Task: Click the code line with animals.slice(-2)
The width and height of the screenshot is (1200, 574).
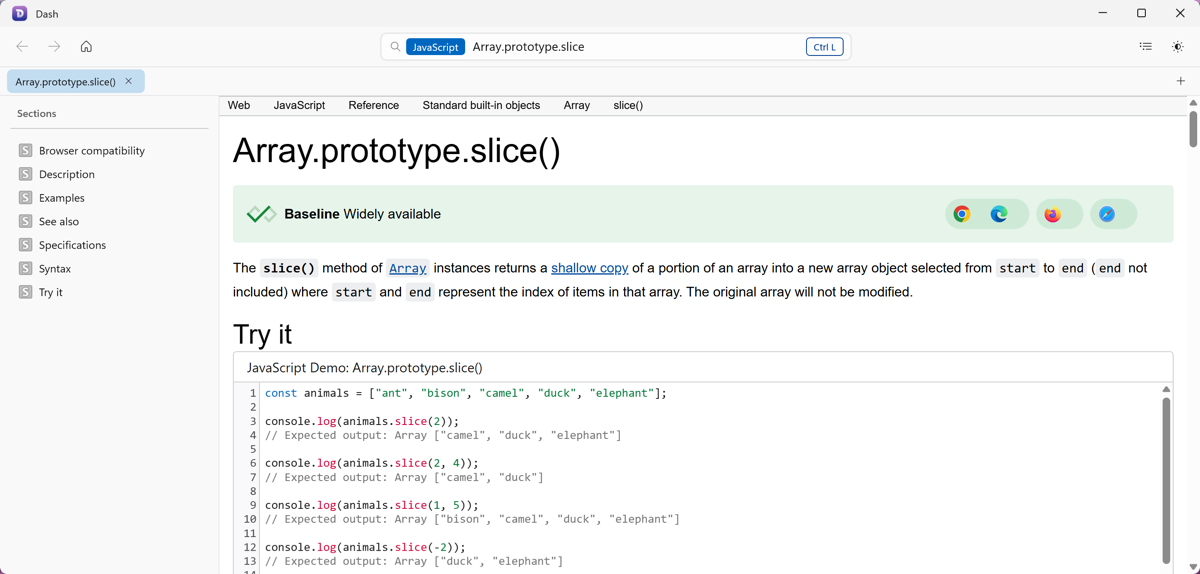Action: tap(366, 547)
